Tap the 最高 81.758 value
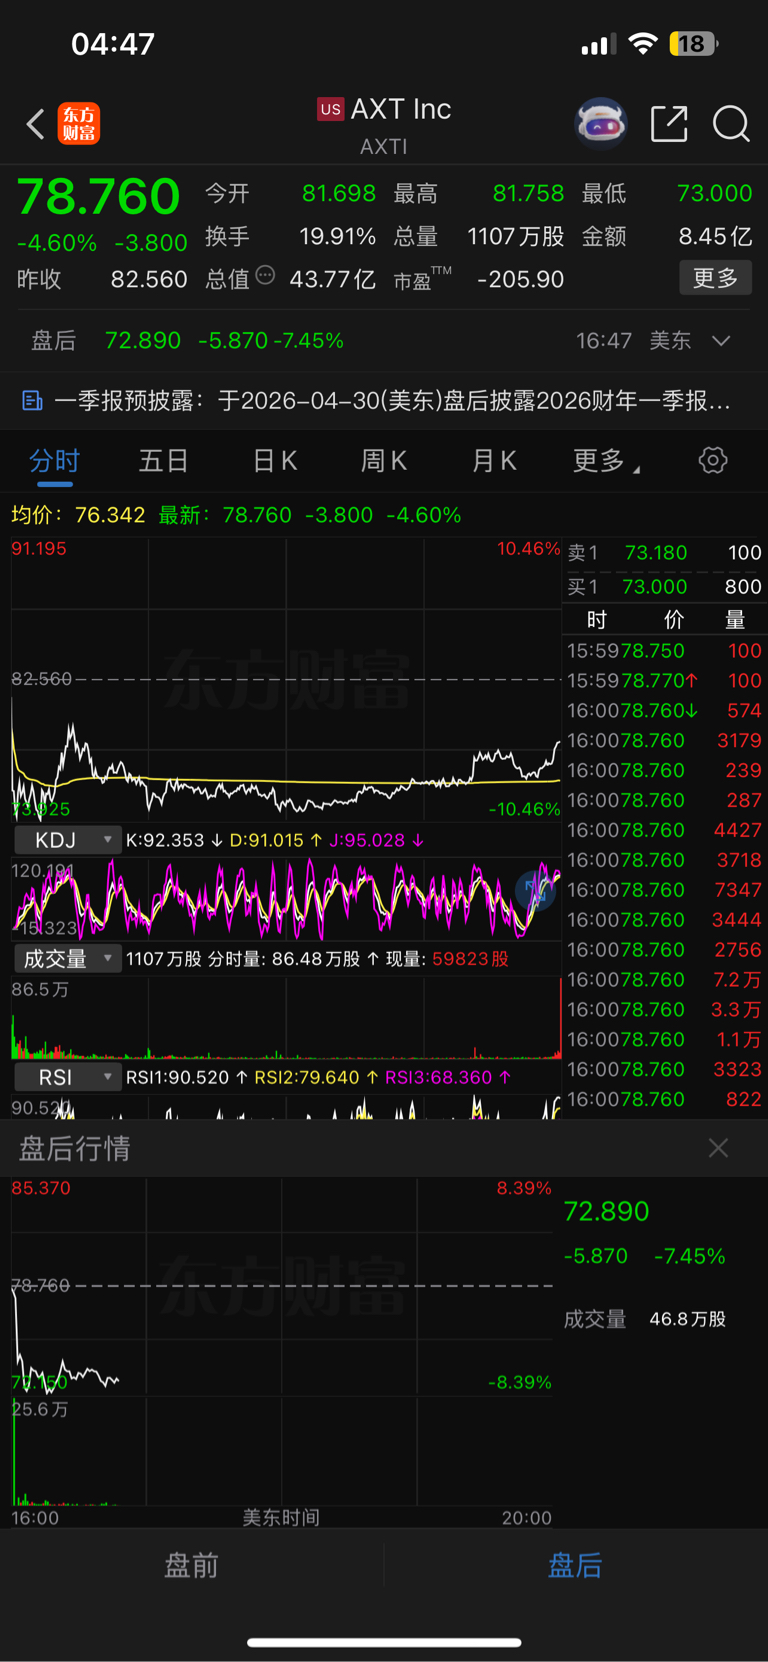Viewport: 768px width, 1662px height. (528, 194)
